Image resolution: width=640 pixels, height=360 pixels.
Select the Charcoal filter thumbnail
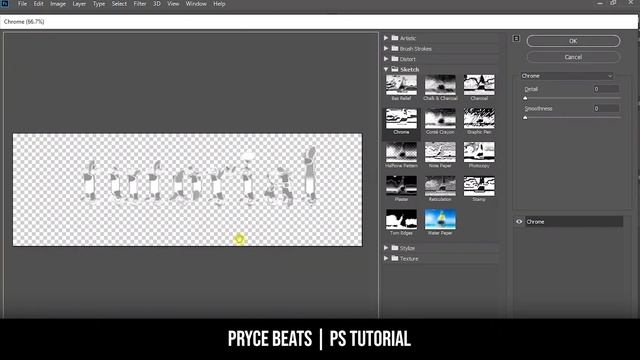tap(479, 85)
